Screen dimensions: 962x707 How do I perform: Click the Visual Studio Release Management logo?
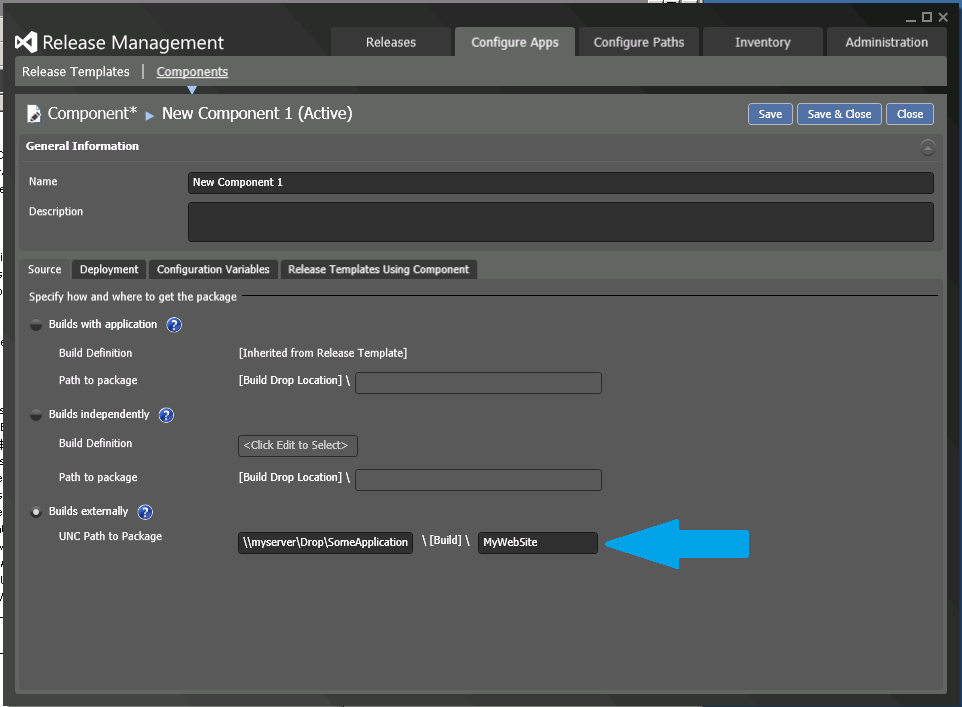tap(26, 42)
